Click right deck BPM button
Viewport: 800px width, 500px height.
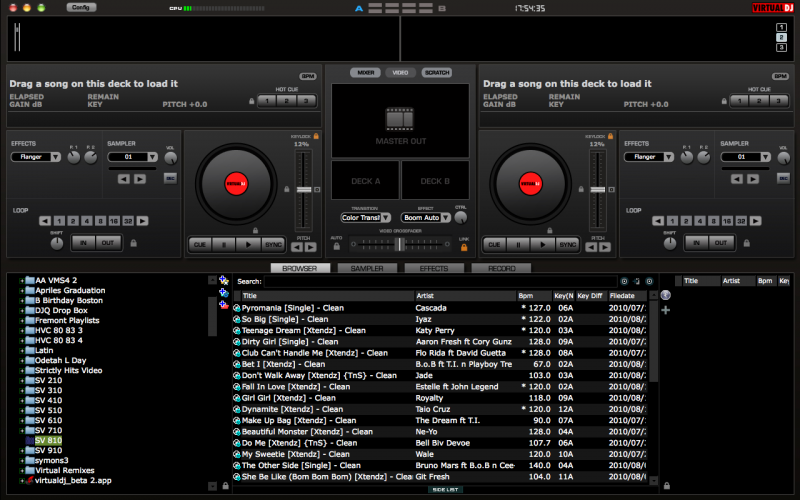(x=780, y=77)
